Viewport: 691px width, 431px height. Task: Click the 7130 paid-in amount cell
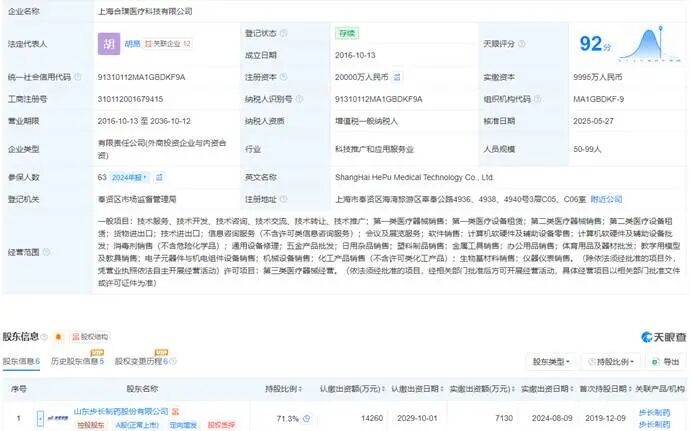[x=504, y=418]
